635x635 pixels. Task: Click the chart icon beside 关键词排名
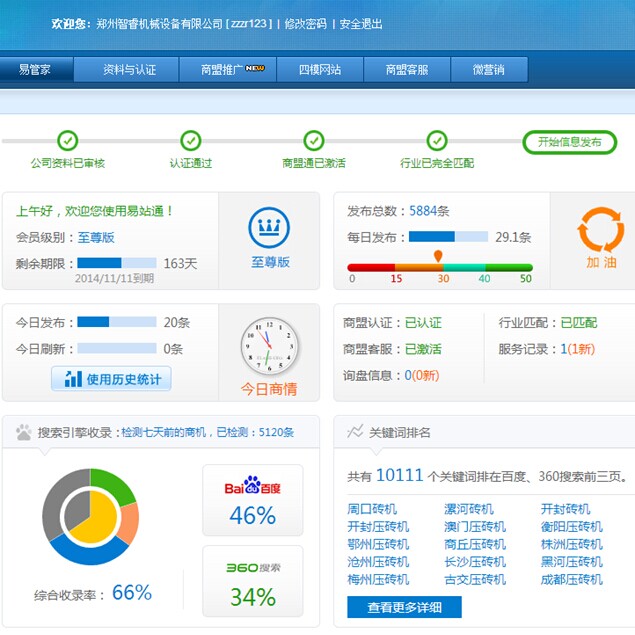tap(355, 432)
